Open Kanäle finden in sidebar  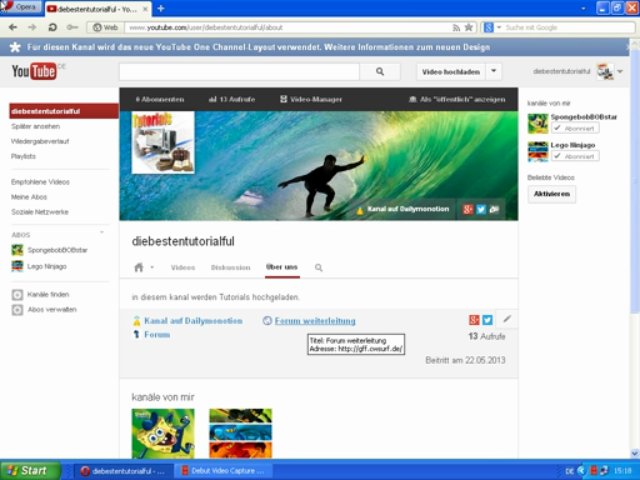tap(48, 295)
